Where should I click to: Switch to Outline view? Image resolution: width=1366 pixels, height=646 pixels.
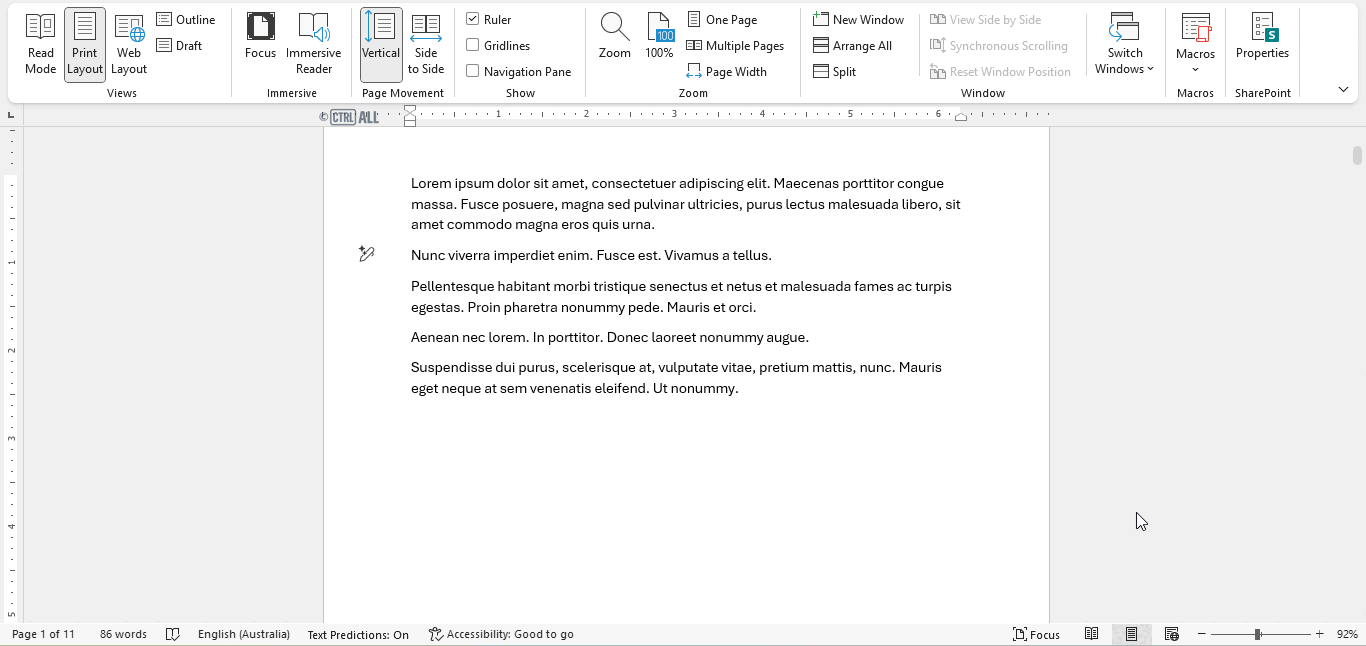point(186,18)
